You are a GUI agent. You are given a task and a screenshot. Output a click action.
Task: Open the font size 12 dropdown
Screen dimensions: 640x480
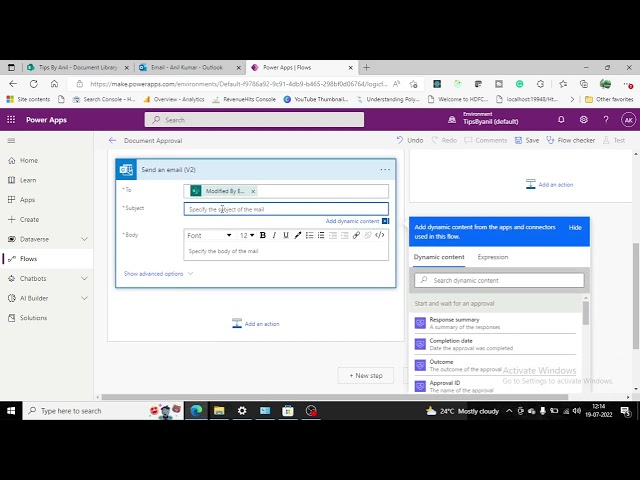[x=247, y=235]
